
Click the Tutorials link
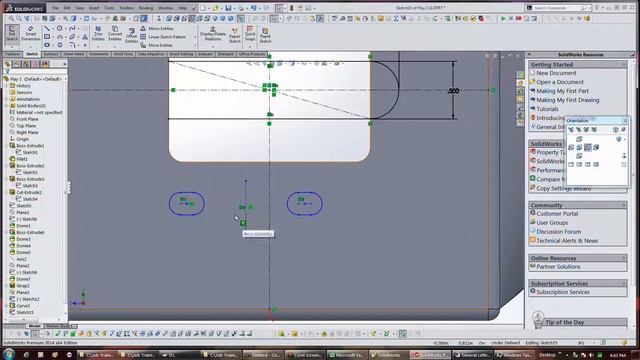pos(547,109)
